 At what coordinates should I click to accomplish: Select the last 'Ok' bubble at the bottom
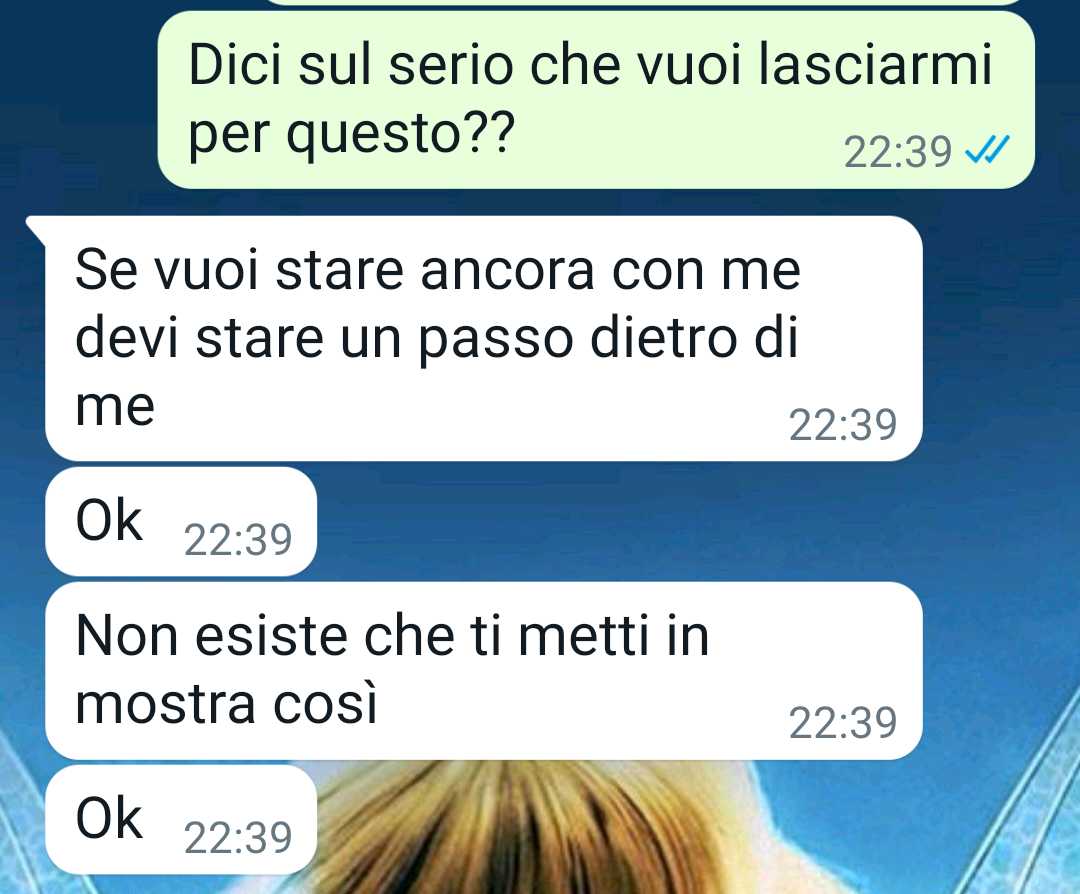coord(181,820)
